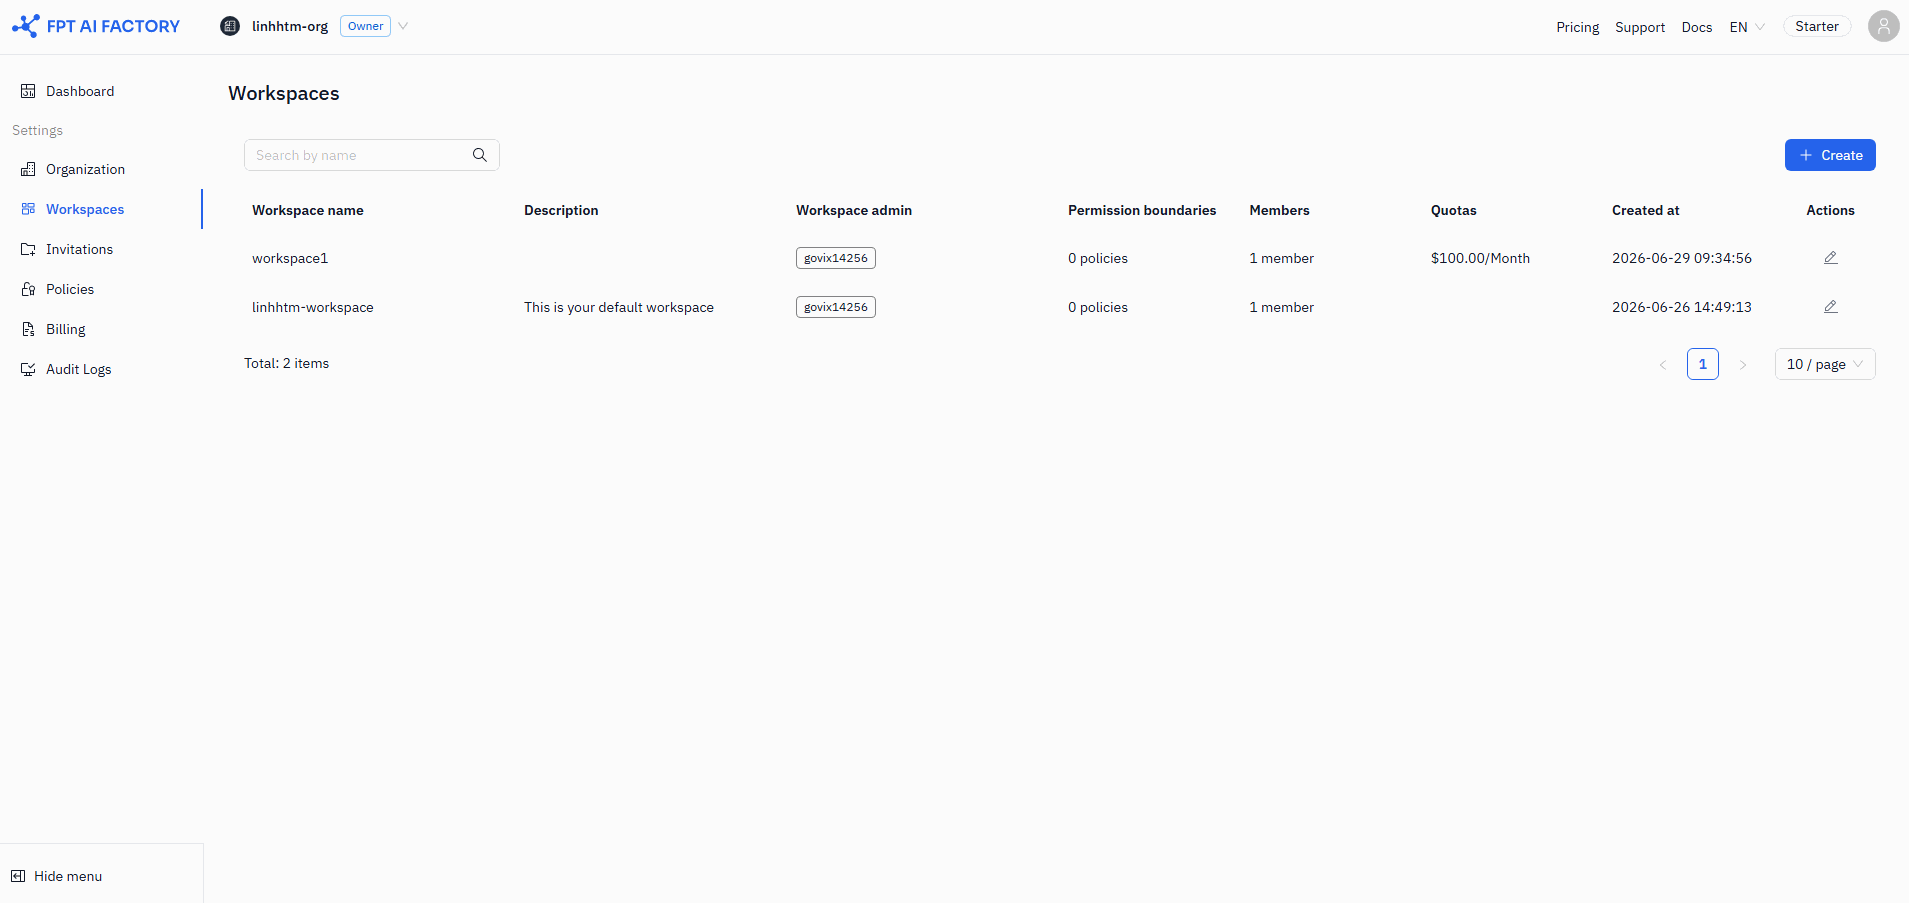
Task: Click the Hide menu collapse icon
Action: (18, 876)
